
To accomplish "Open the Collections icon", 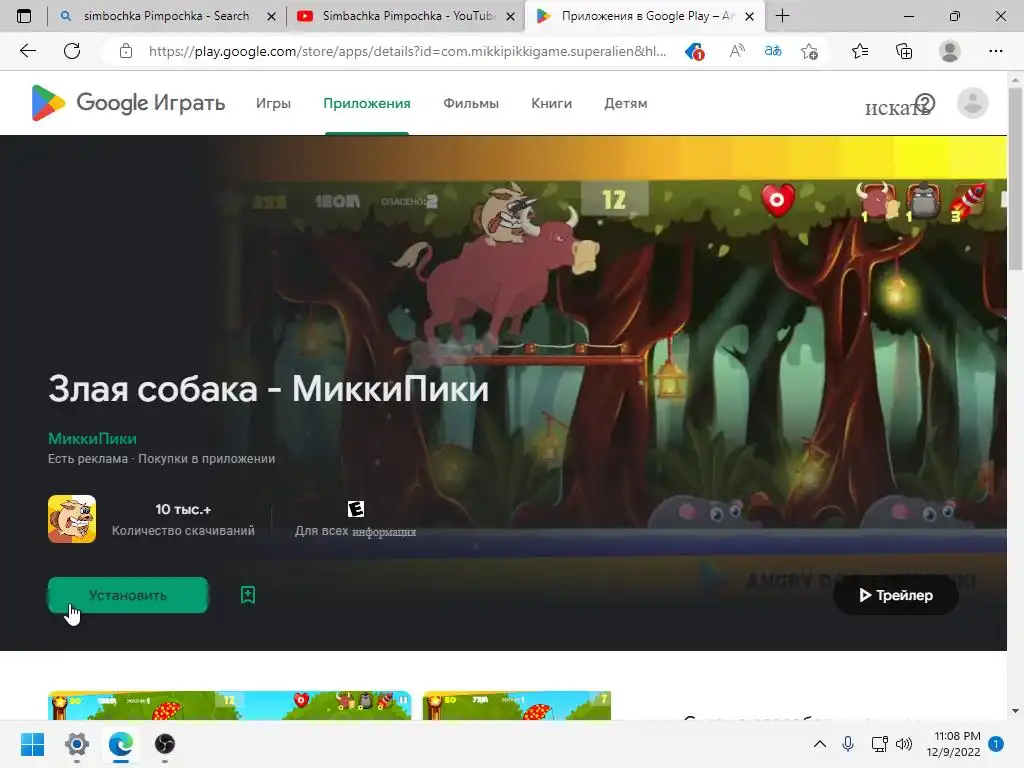I will (904, 51).
